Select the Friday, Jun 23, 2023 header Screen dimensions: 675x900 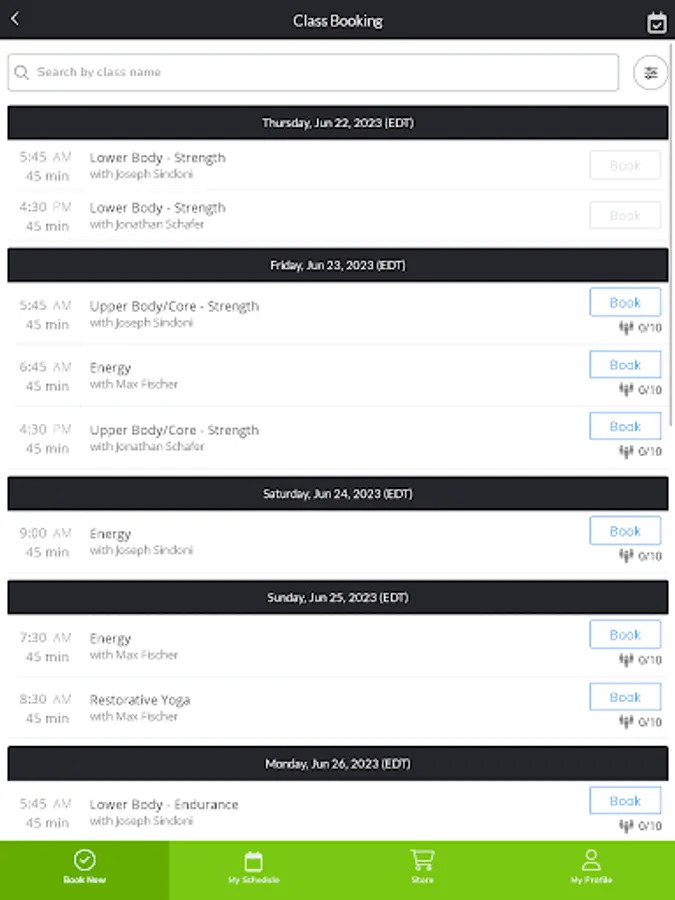coord(338,265)
